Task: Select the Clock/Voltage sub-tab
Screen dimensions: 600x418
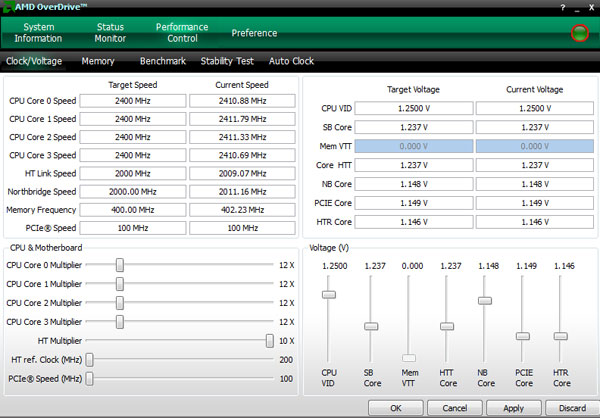Action: point(34,61)
